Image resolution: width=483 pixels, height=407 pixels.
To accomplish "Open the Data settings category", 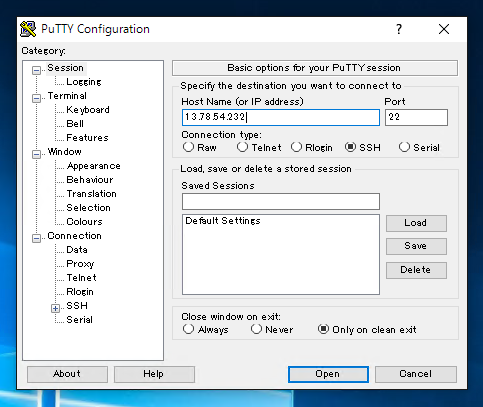I will point(77,250).
